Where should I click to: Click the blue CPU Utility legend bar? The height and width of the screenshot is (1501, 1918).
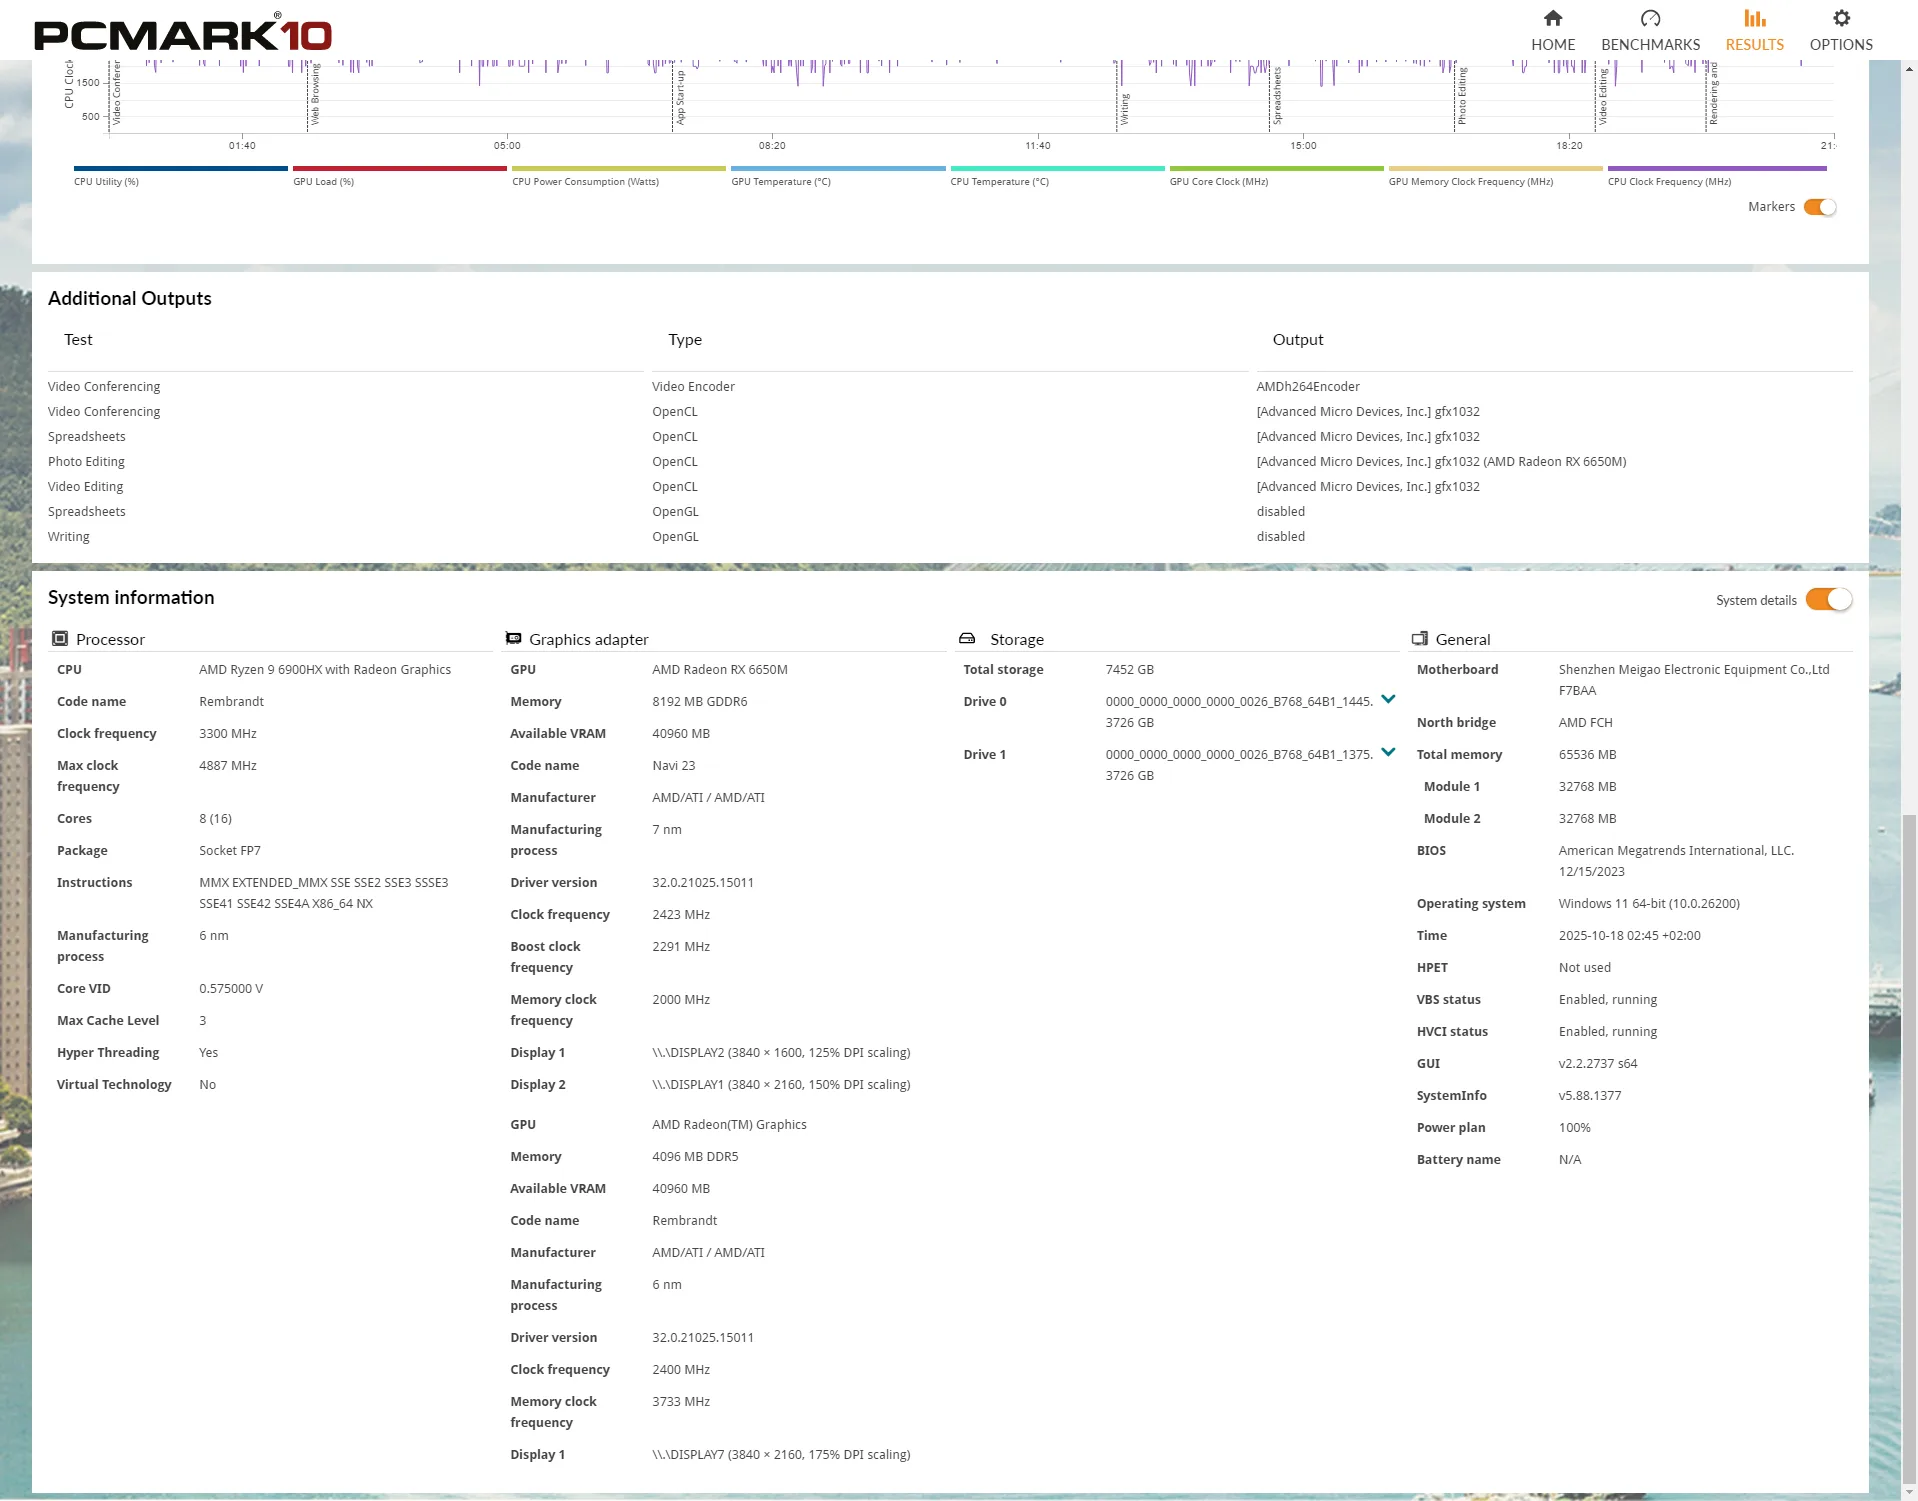[180, 169]
